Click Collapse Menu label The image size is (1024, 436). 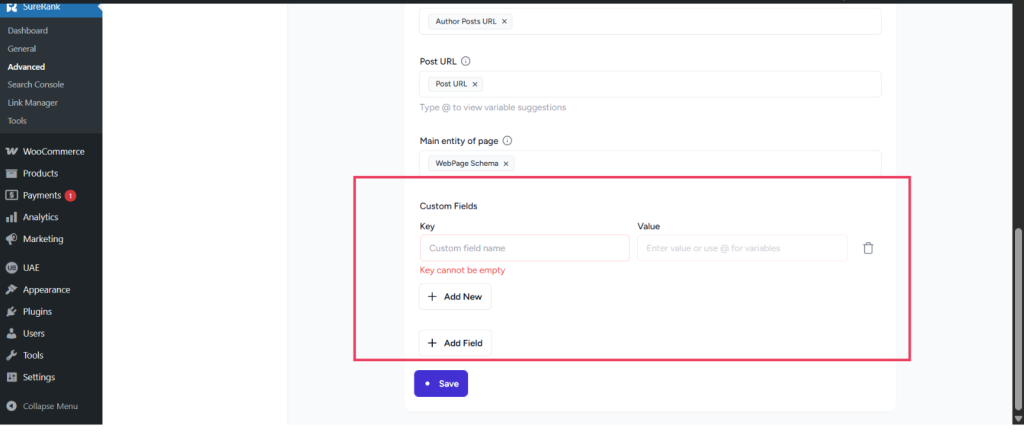tap(50, 406)
